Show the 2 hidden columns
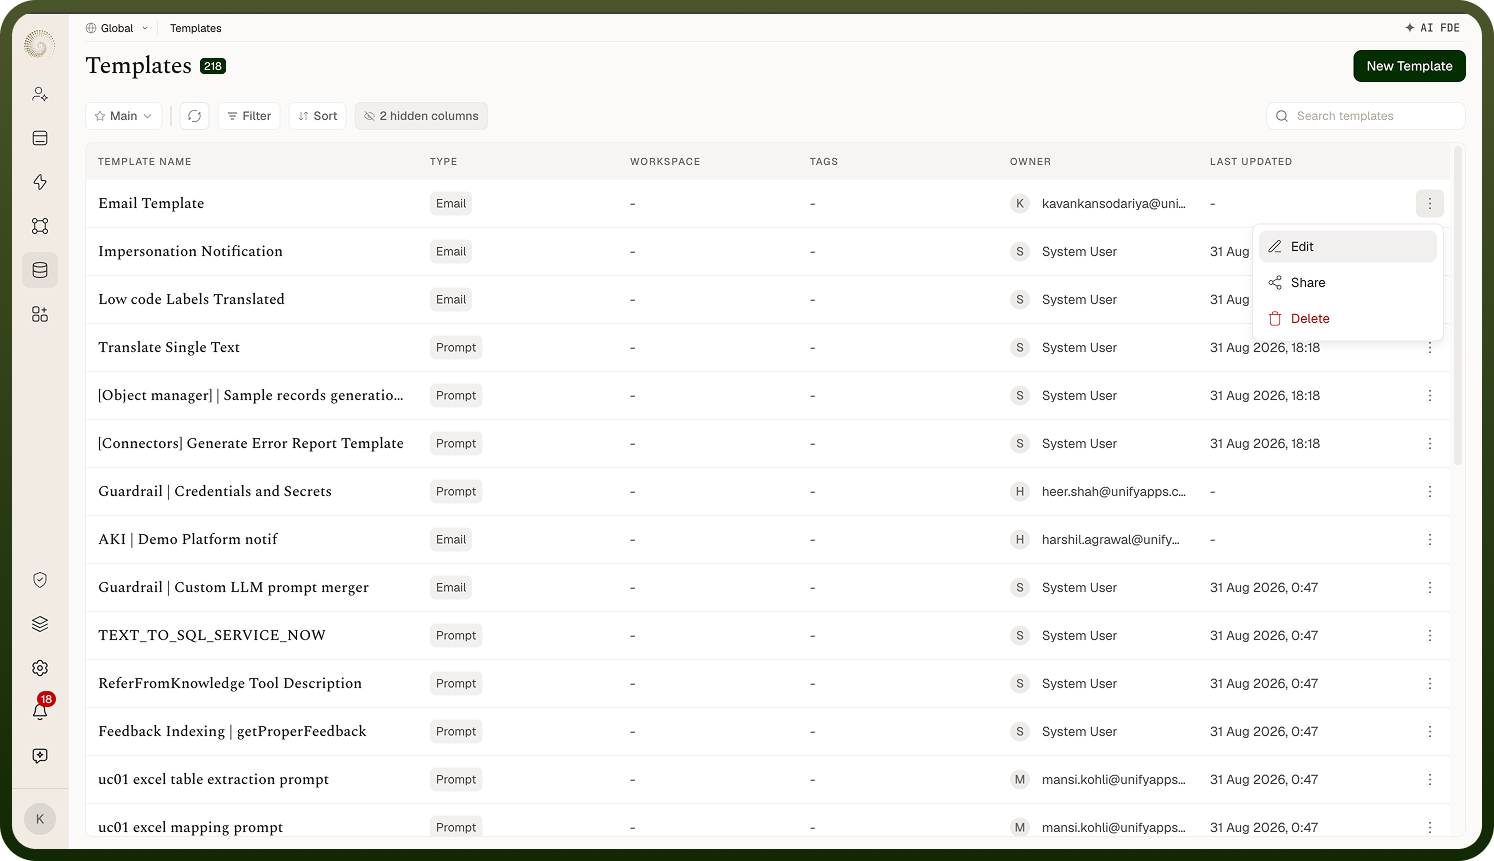The width and height of the screenshot is (1494, 861). coord(421,116)
